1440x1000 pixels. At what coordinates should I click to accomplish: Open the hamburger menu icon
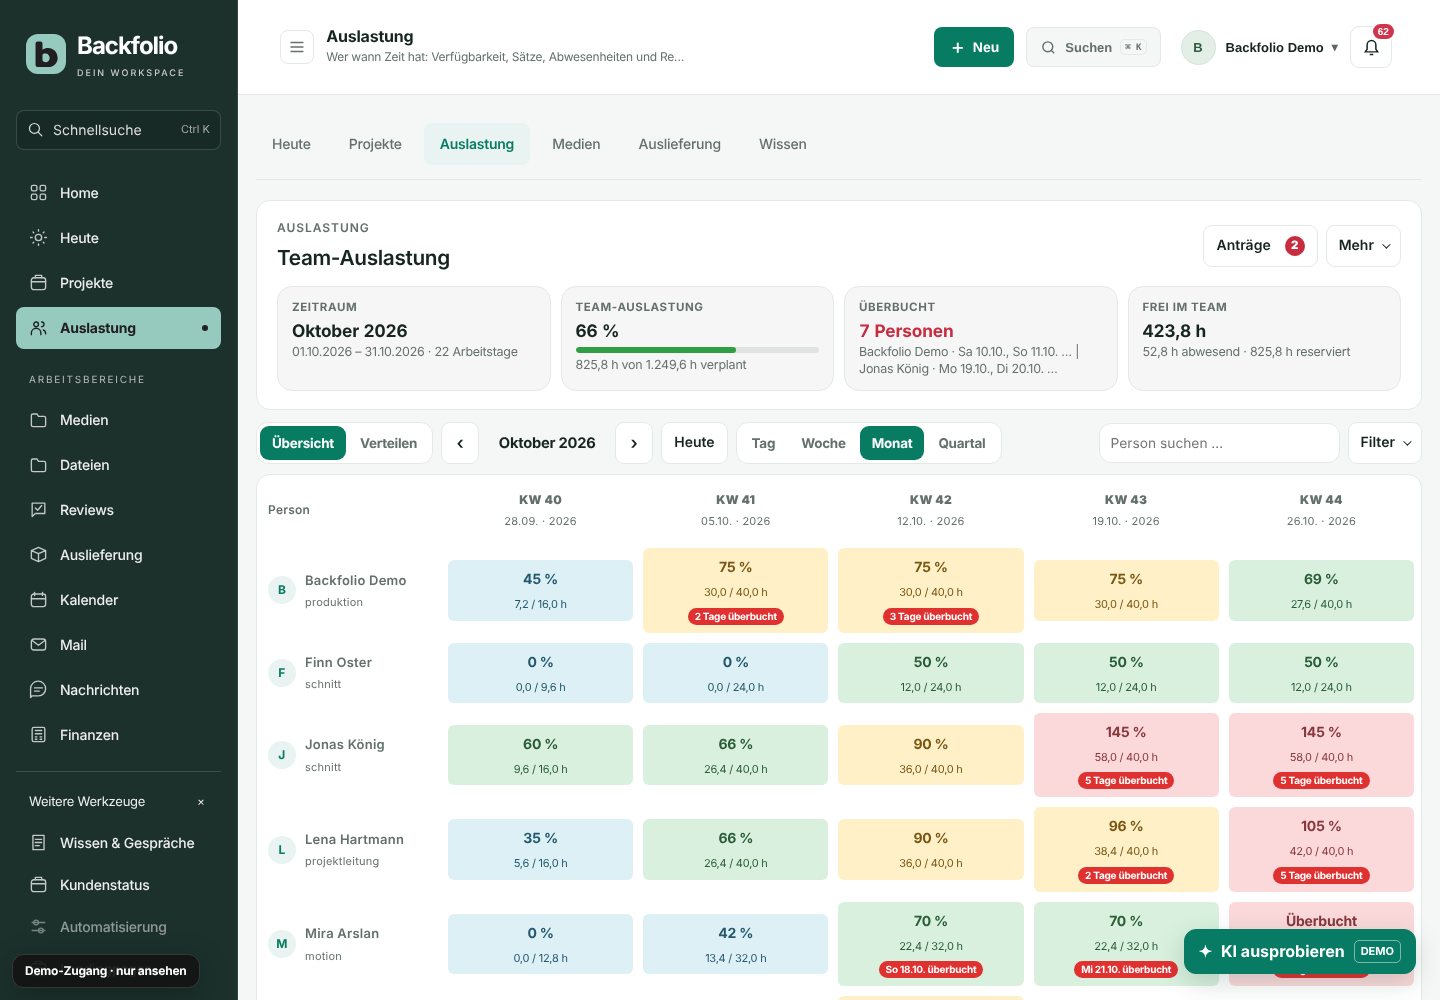[x=297, y=47]
